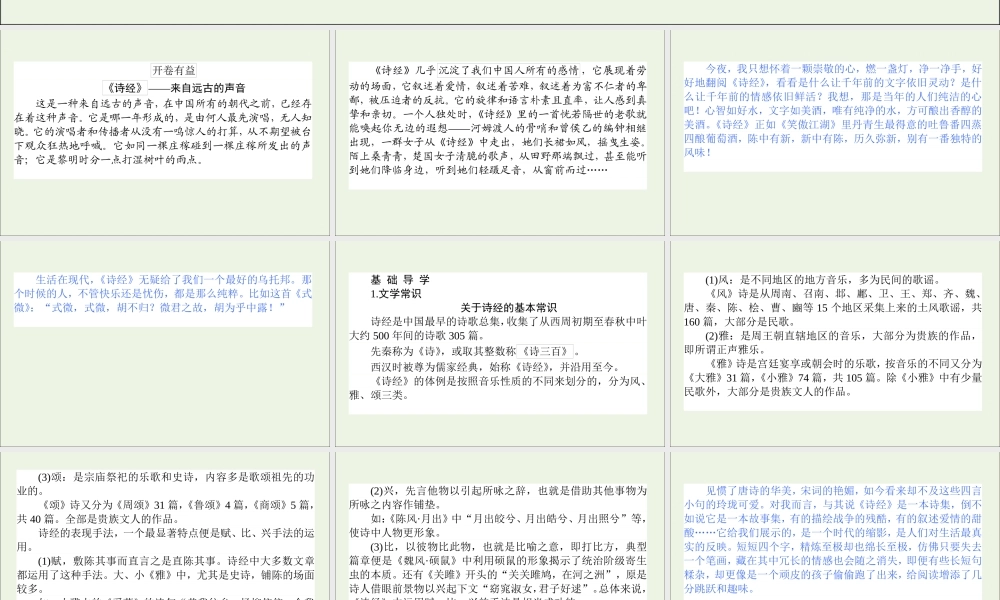Screen dimensions: 1000x600
Task: Click the line 1.文学常识
Action: click(x=395, y=293)
